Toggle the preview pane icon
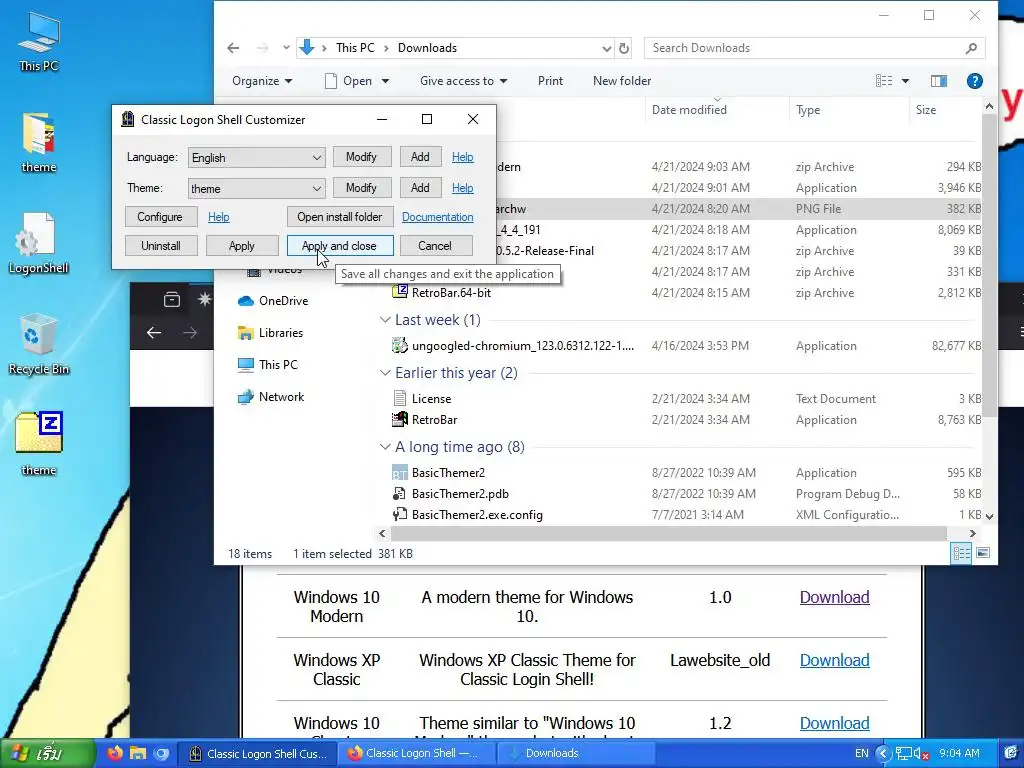The image size is (1024, 768). 938,80
